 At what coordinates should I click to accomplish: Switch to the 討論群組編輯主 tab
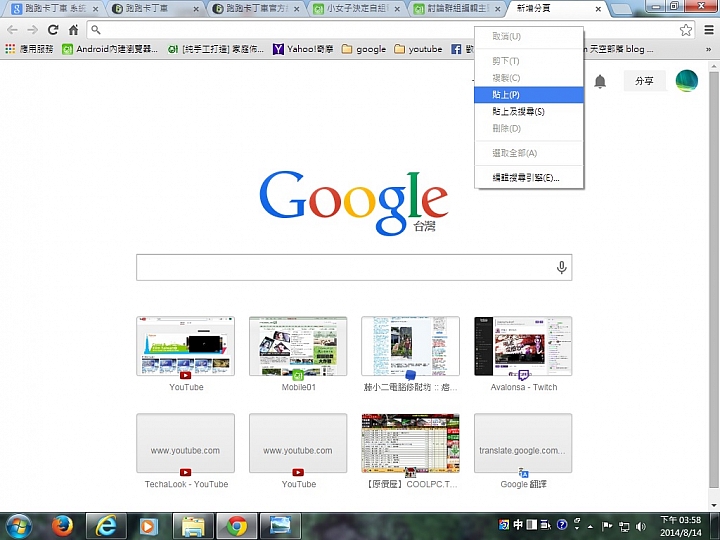coord(458,9)
